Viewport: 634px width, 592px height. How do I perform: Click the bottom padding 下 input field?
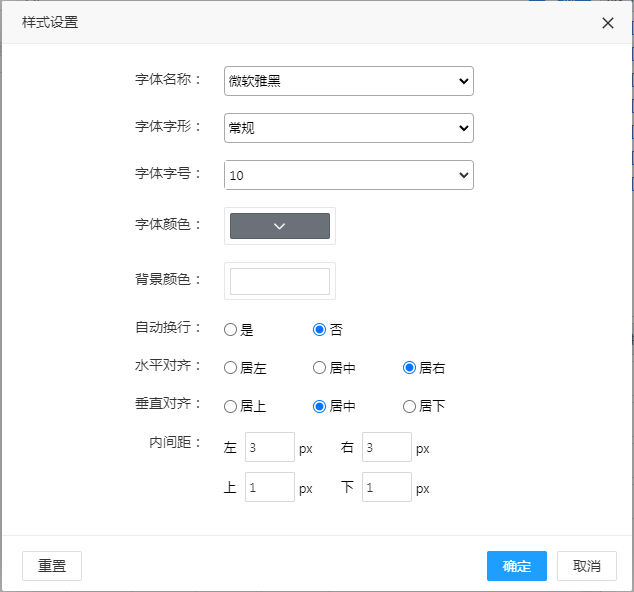[386, 488]
